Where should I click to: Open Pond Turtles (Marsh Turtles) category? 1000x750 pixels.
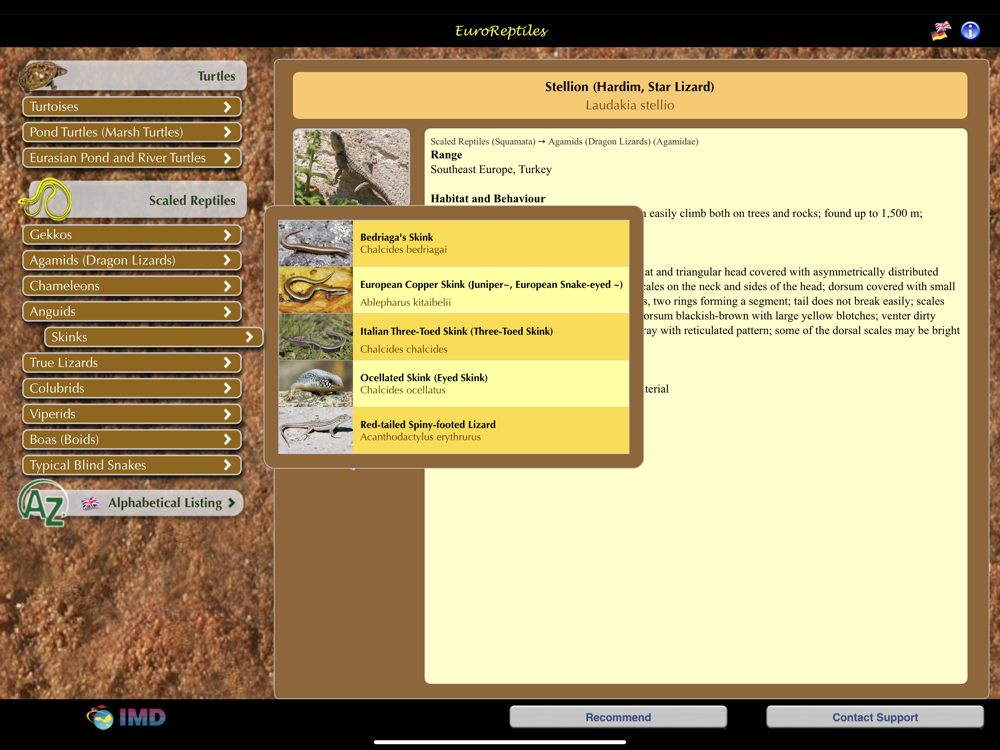pos(132,132)
